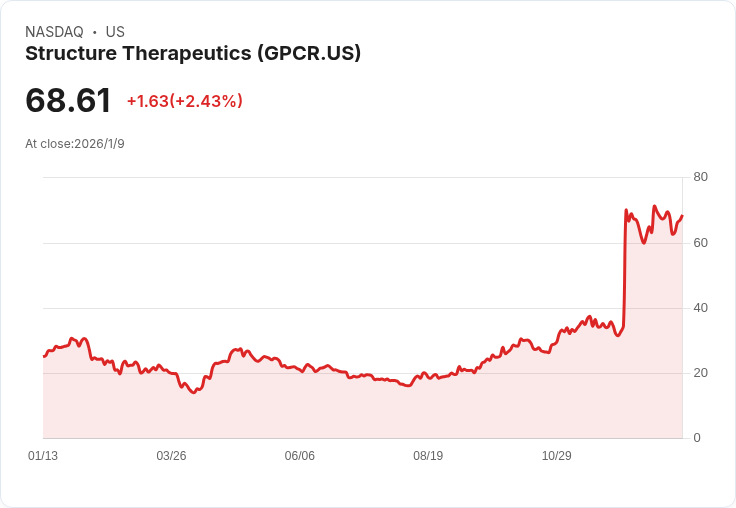Click the 20 price axis label

click(x=700, y=373)
